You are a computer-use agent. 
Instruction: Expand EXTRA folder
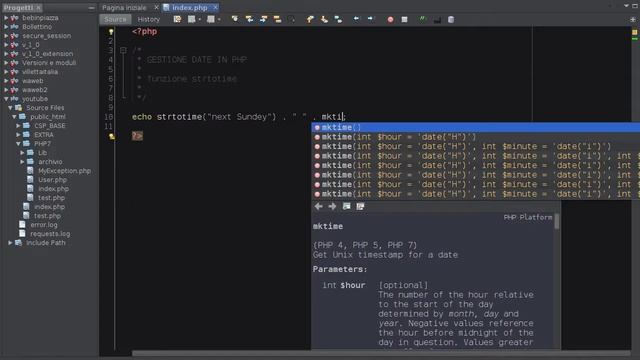coord(18,135)
